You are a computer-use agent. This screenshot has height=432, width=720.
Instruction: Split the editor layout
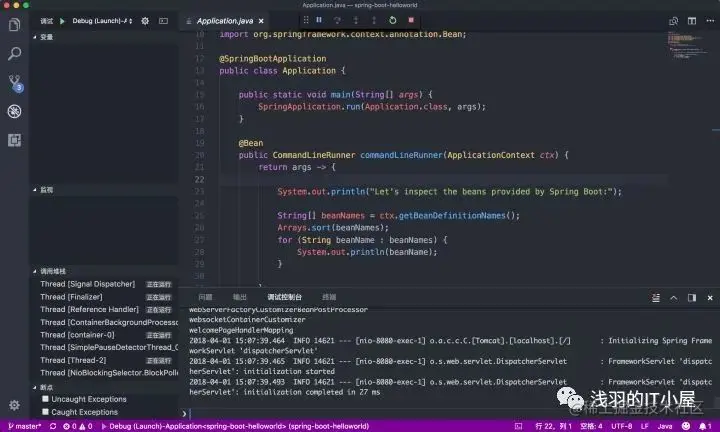(692, 21)
